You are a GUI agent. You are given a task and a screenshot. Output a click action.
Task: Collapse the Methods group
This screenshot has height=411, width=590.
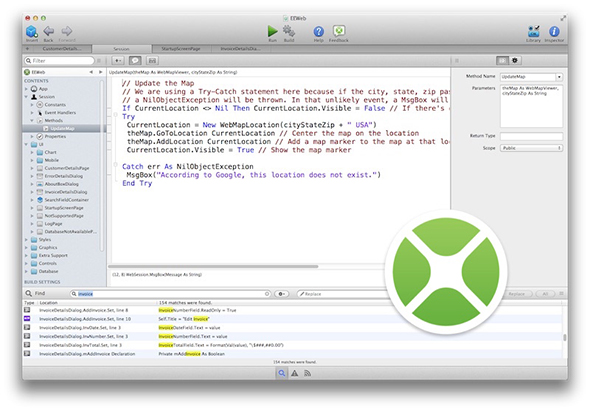(x=32, y=120)
